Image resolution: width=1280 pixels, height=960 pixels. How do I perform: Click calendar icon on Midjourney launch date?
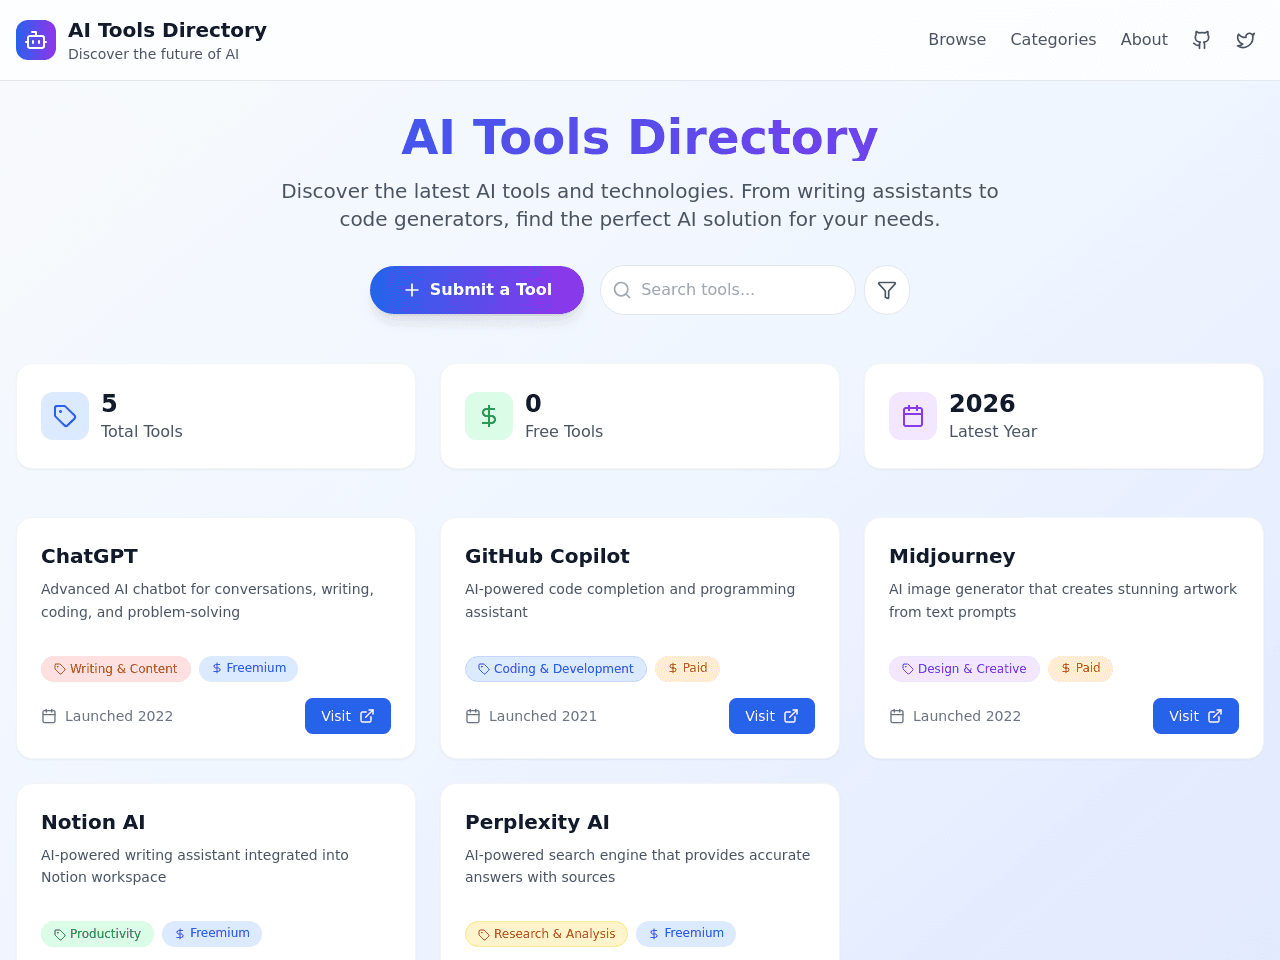pos(897,716)
